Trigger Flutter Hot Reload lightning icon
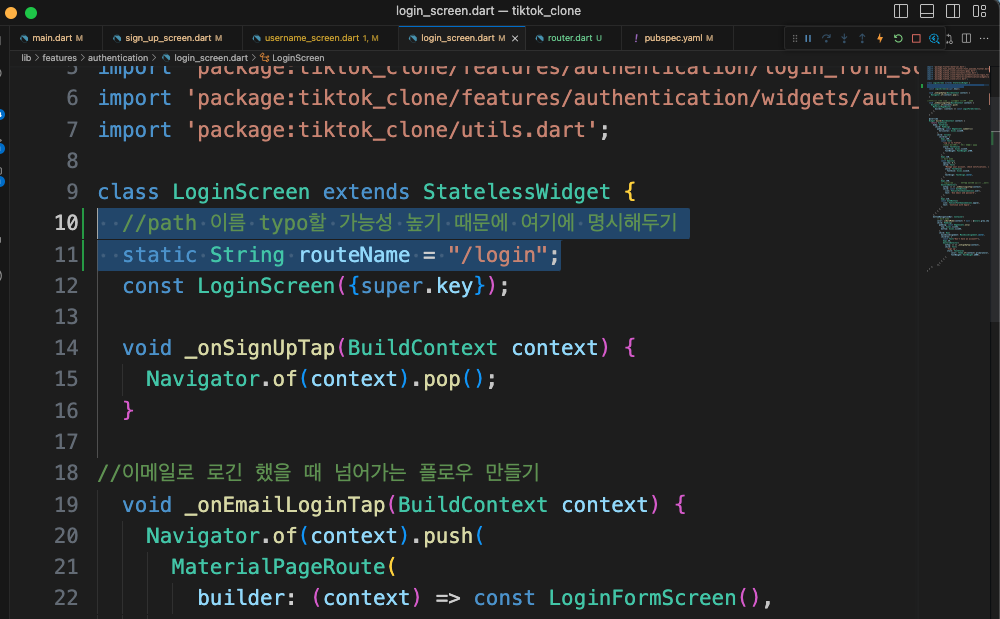 click(x=880, y=38)
